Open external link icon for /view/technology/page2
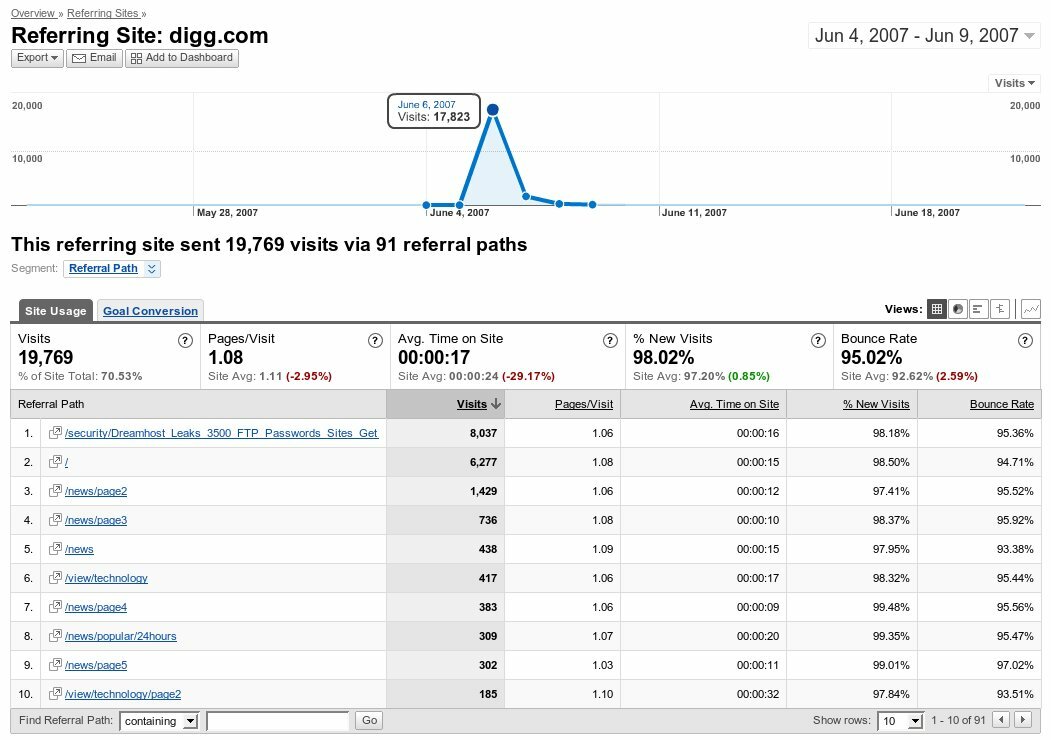Image resolution: width=1051 pixels, height=740 pixels. 56,693
